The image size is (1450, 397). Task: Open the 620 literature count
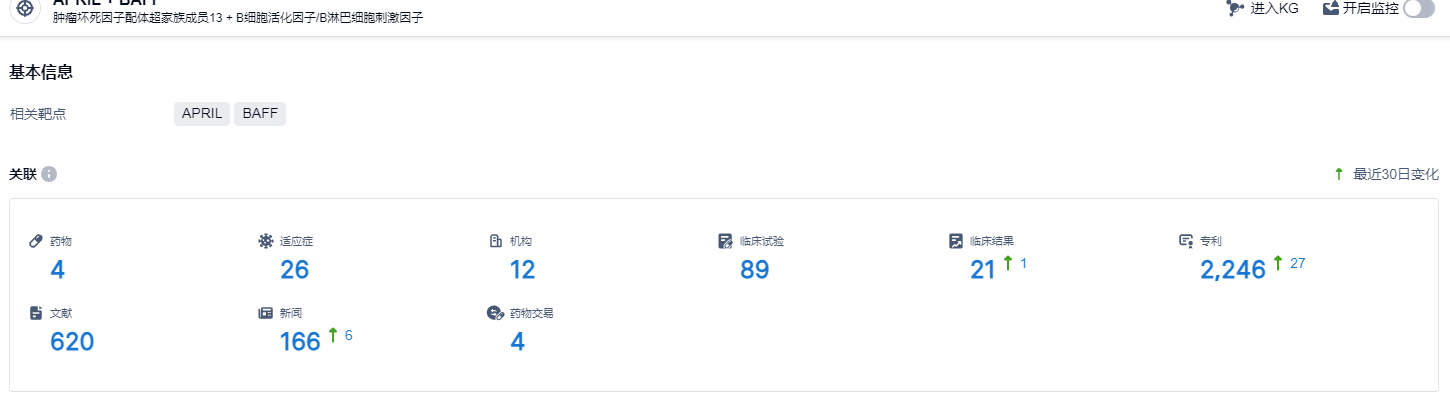pos(72,342)
